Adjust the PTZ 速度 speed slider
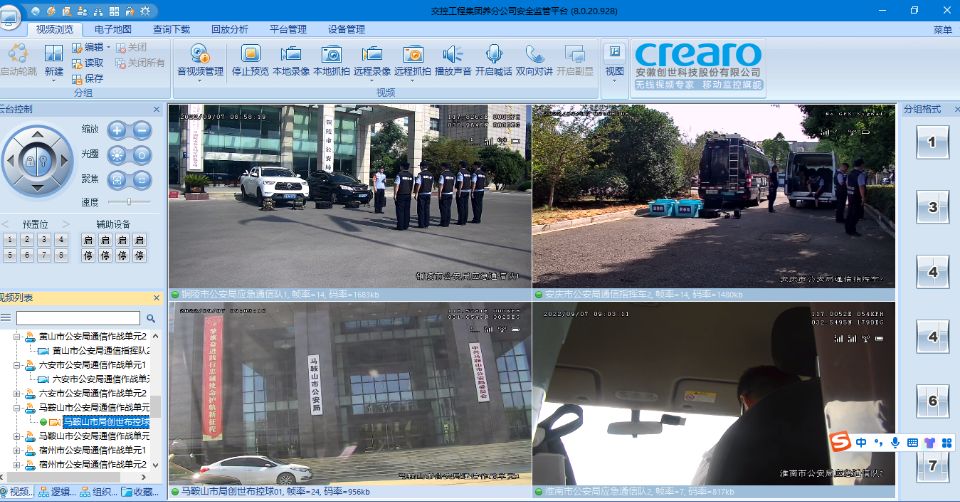The image size is (960, 502). [x=127, y=202]
